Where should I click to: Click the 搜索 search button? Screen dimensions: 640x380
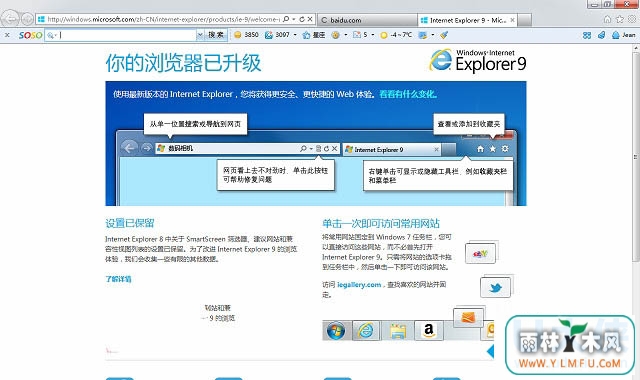pyautogui.click(x=216, y=35)
